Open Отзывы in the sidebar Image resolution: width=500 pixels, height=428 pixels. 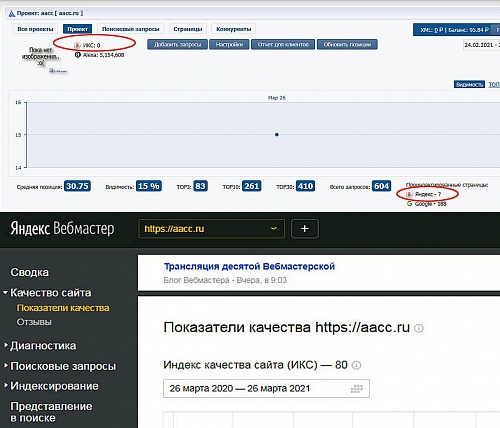click(34, 322)
